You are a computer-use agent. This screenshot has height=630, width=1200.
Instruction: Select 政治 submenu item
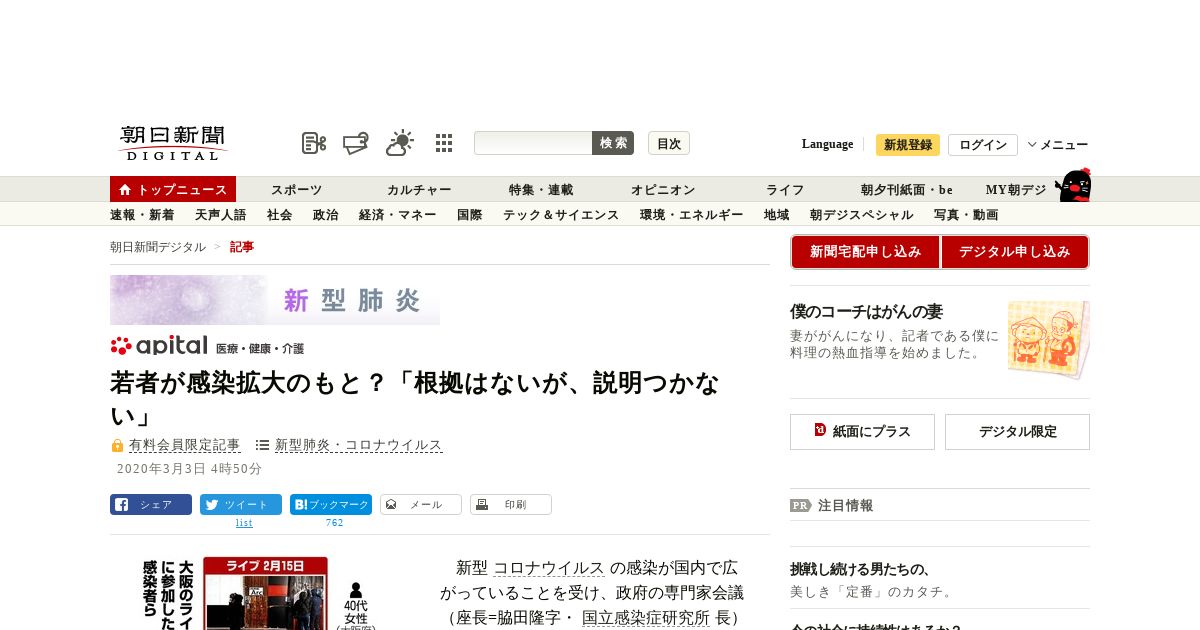(x=325, y=215)
